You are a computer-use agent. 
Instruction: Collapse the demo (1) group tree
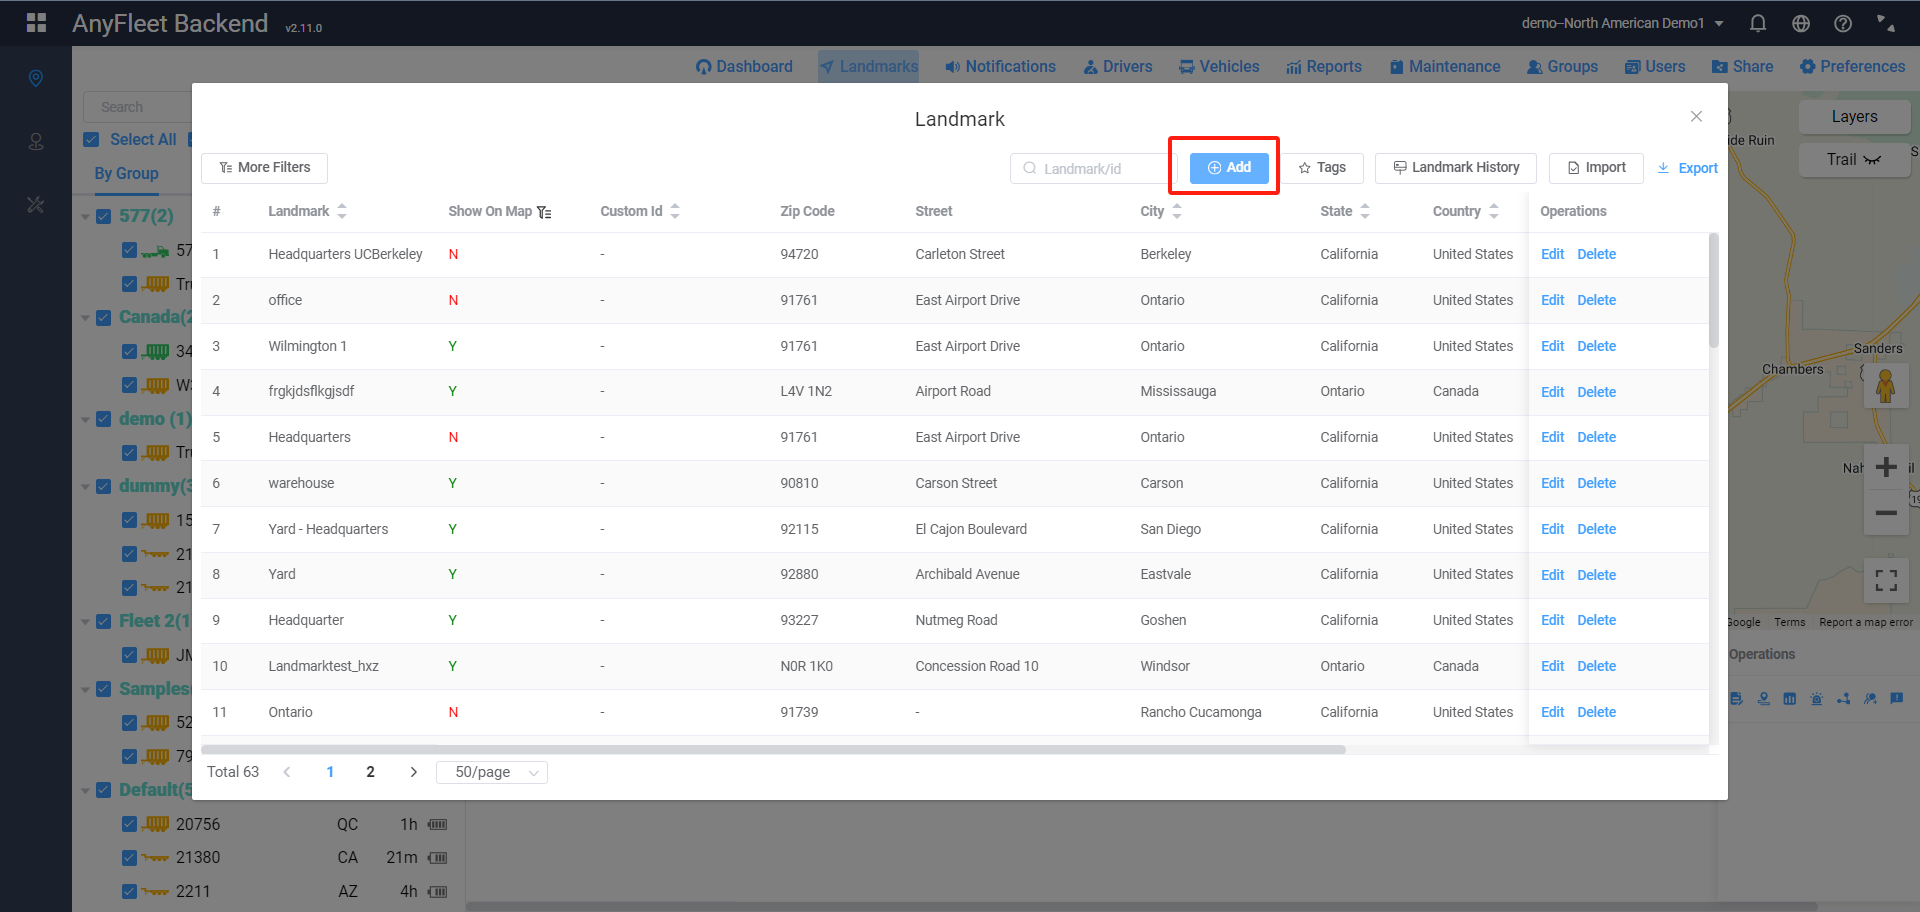[x=85, y=419]
